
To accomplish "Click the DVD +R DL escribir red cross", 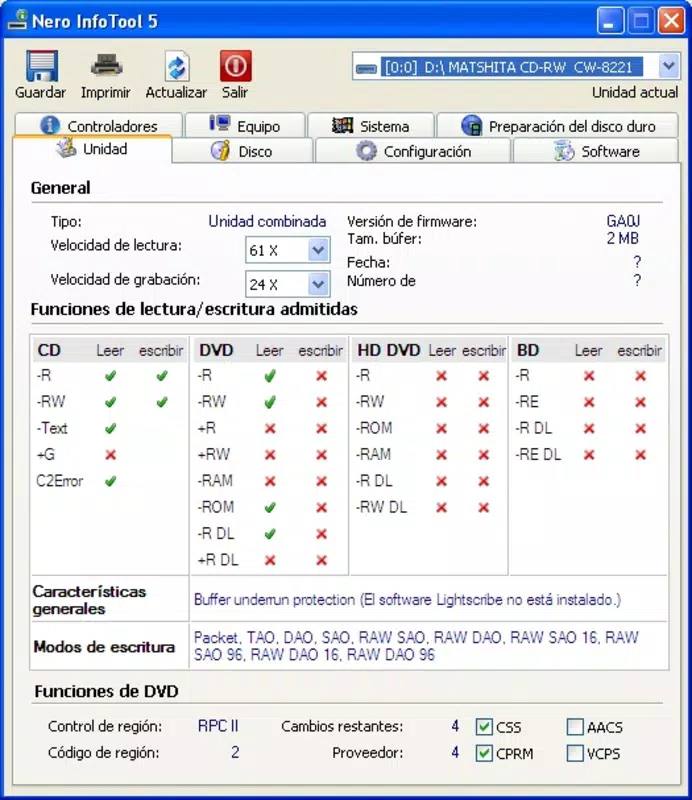I will click(322, 560).
